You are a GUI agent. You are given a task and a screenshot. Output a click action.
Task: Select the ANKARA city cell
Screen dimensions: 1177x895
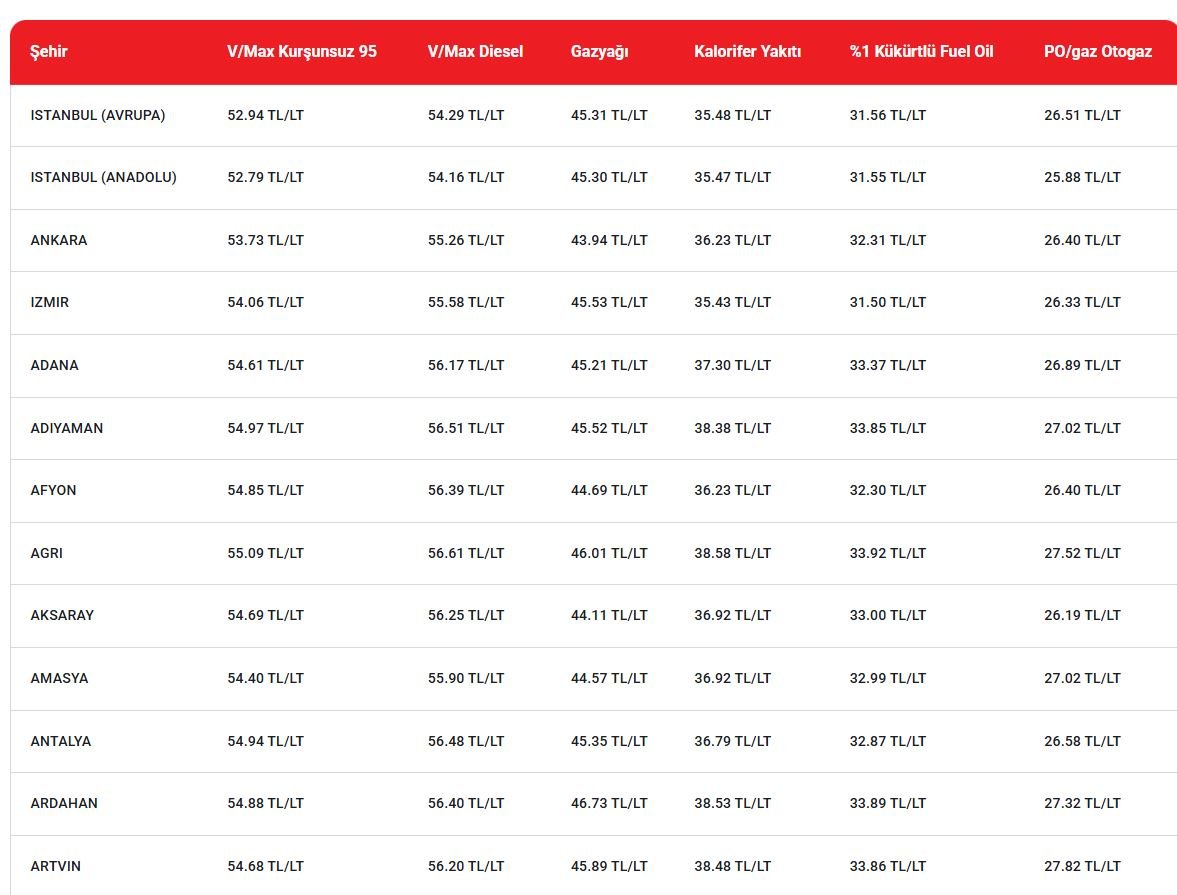[x=59, y=240]
